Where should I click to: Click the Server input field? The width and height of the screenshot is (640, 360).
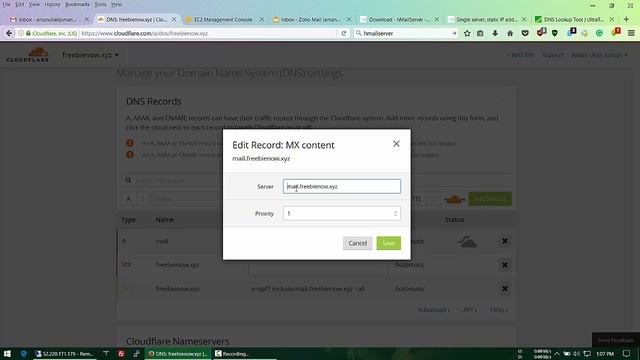tap(342, 186)
